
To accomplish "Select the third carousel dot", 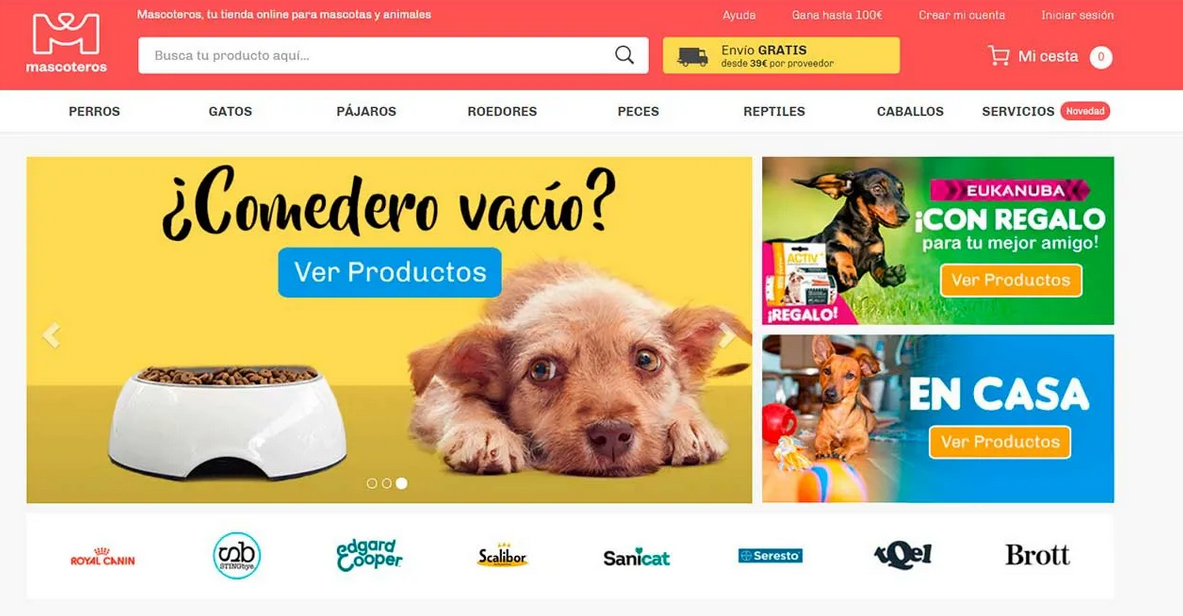I will [x=401, y=483].
